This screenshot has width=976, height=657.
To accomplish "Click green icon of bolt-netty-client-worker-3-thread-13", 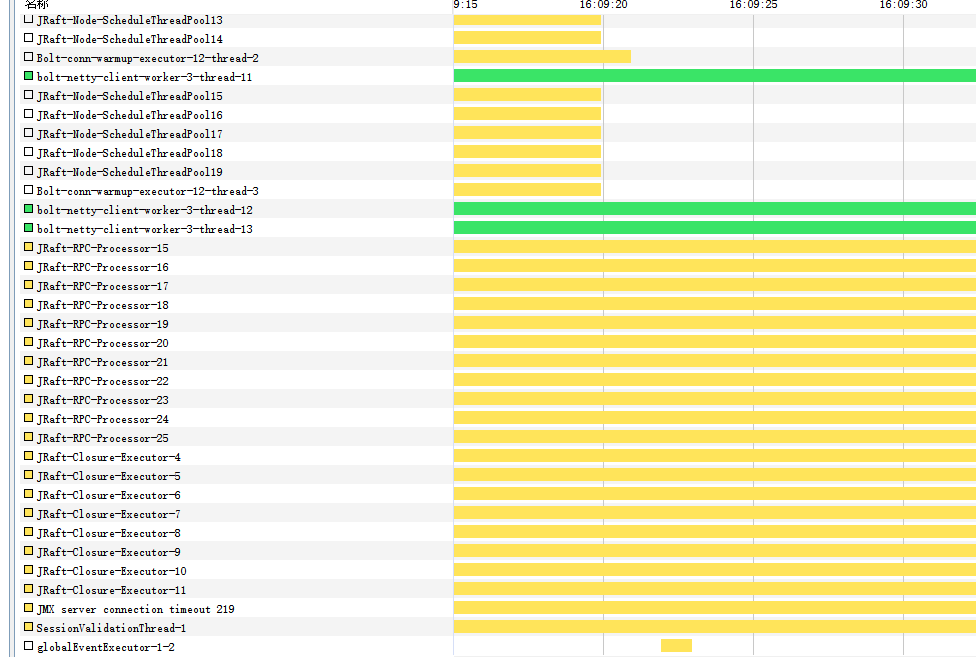I will tap(28, 228).
